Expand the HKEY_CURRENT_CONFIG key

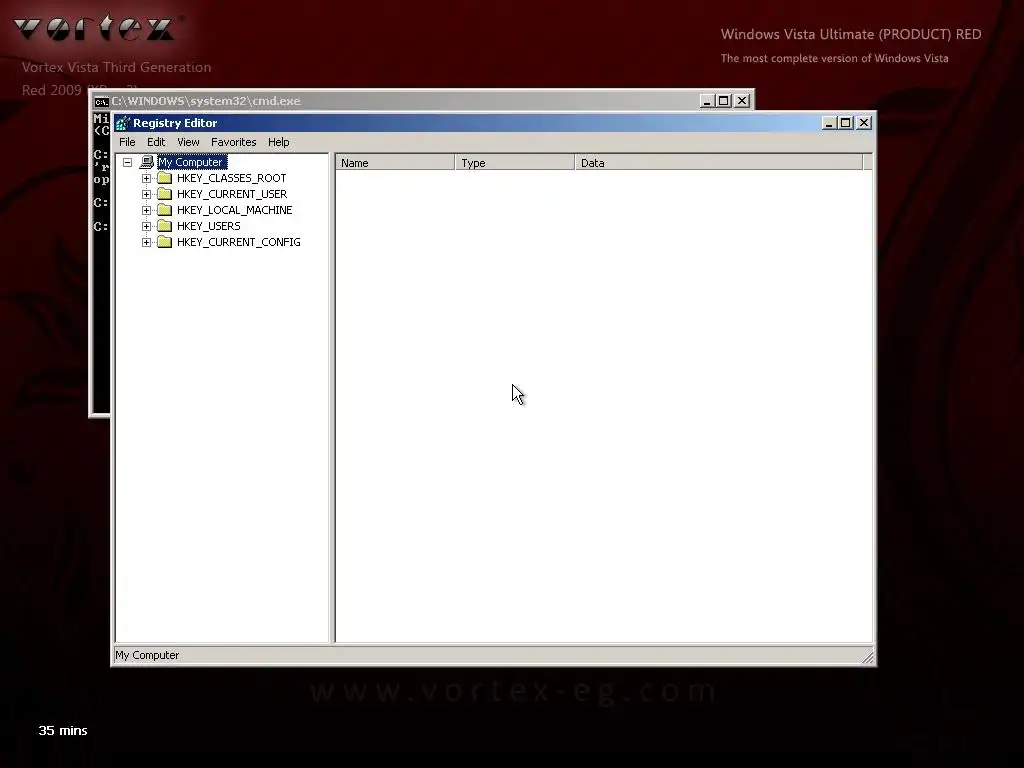point(146,242)
